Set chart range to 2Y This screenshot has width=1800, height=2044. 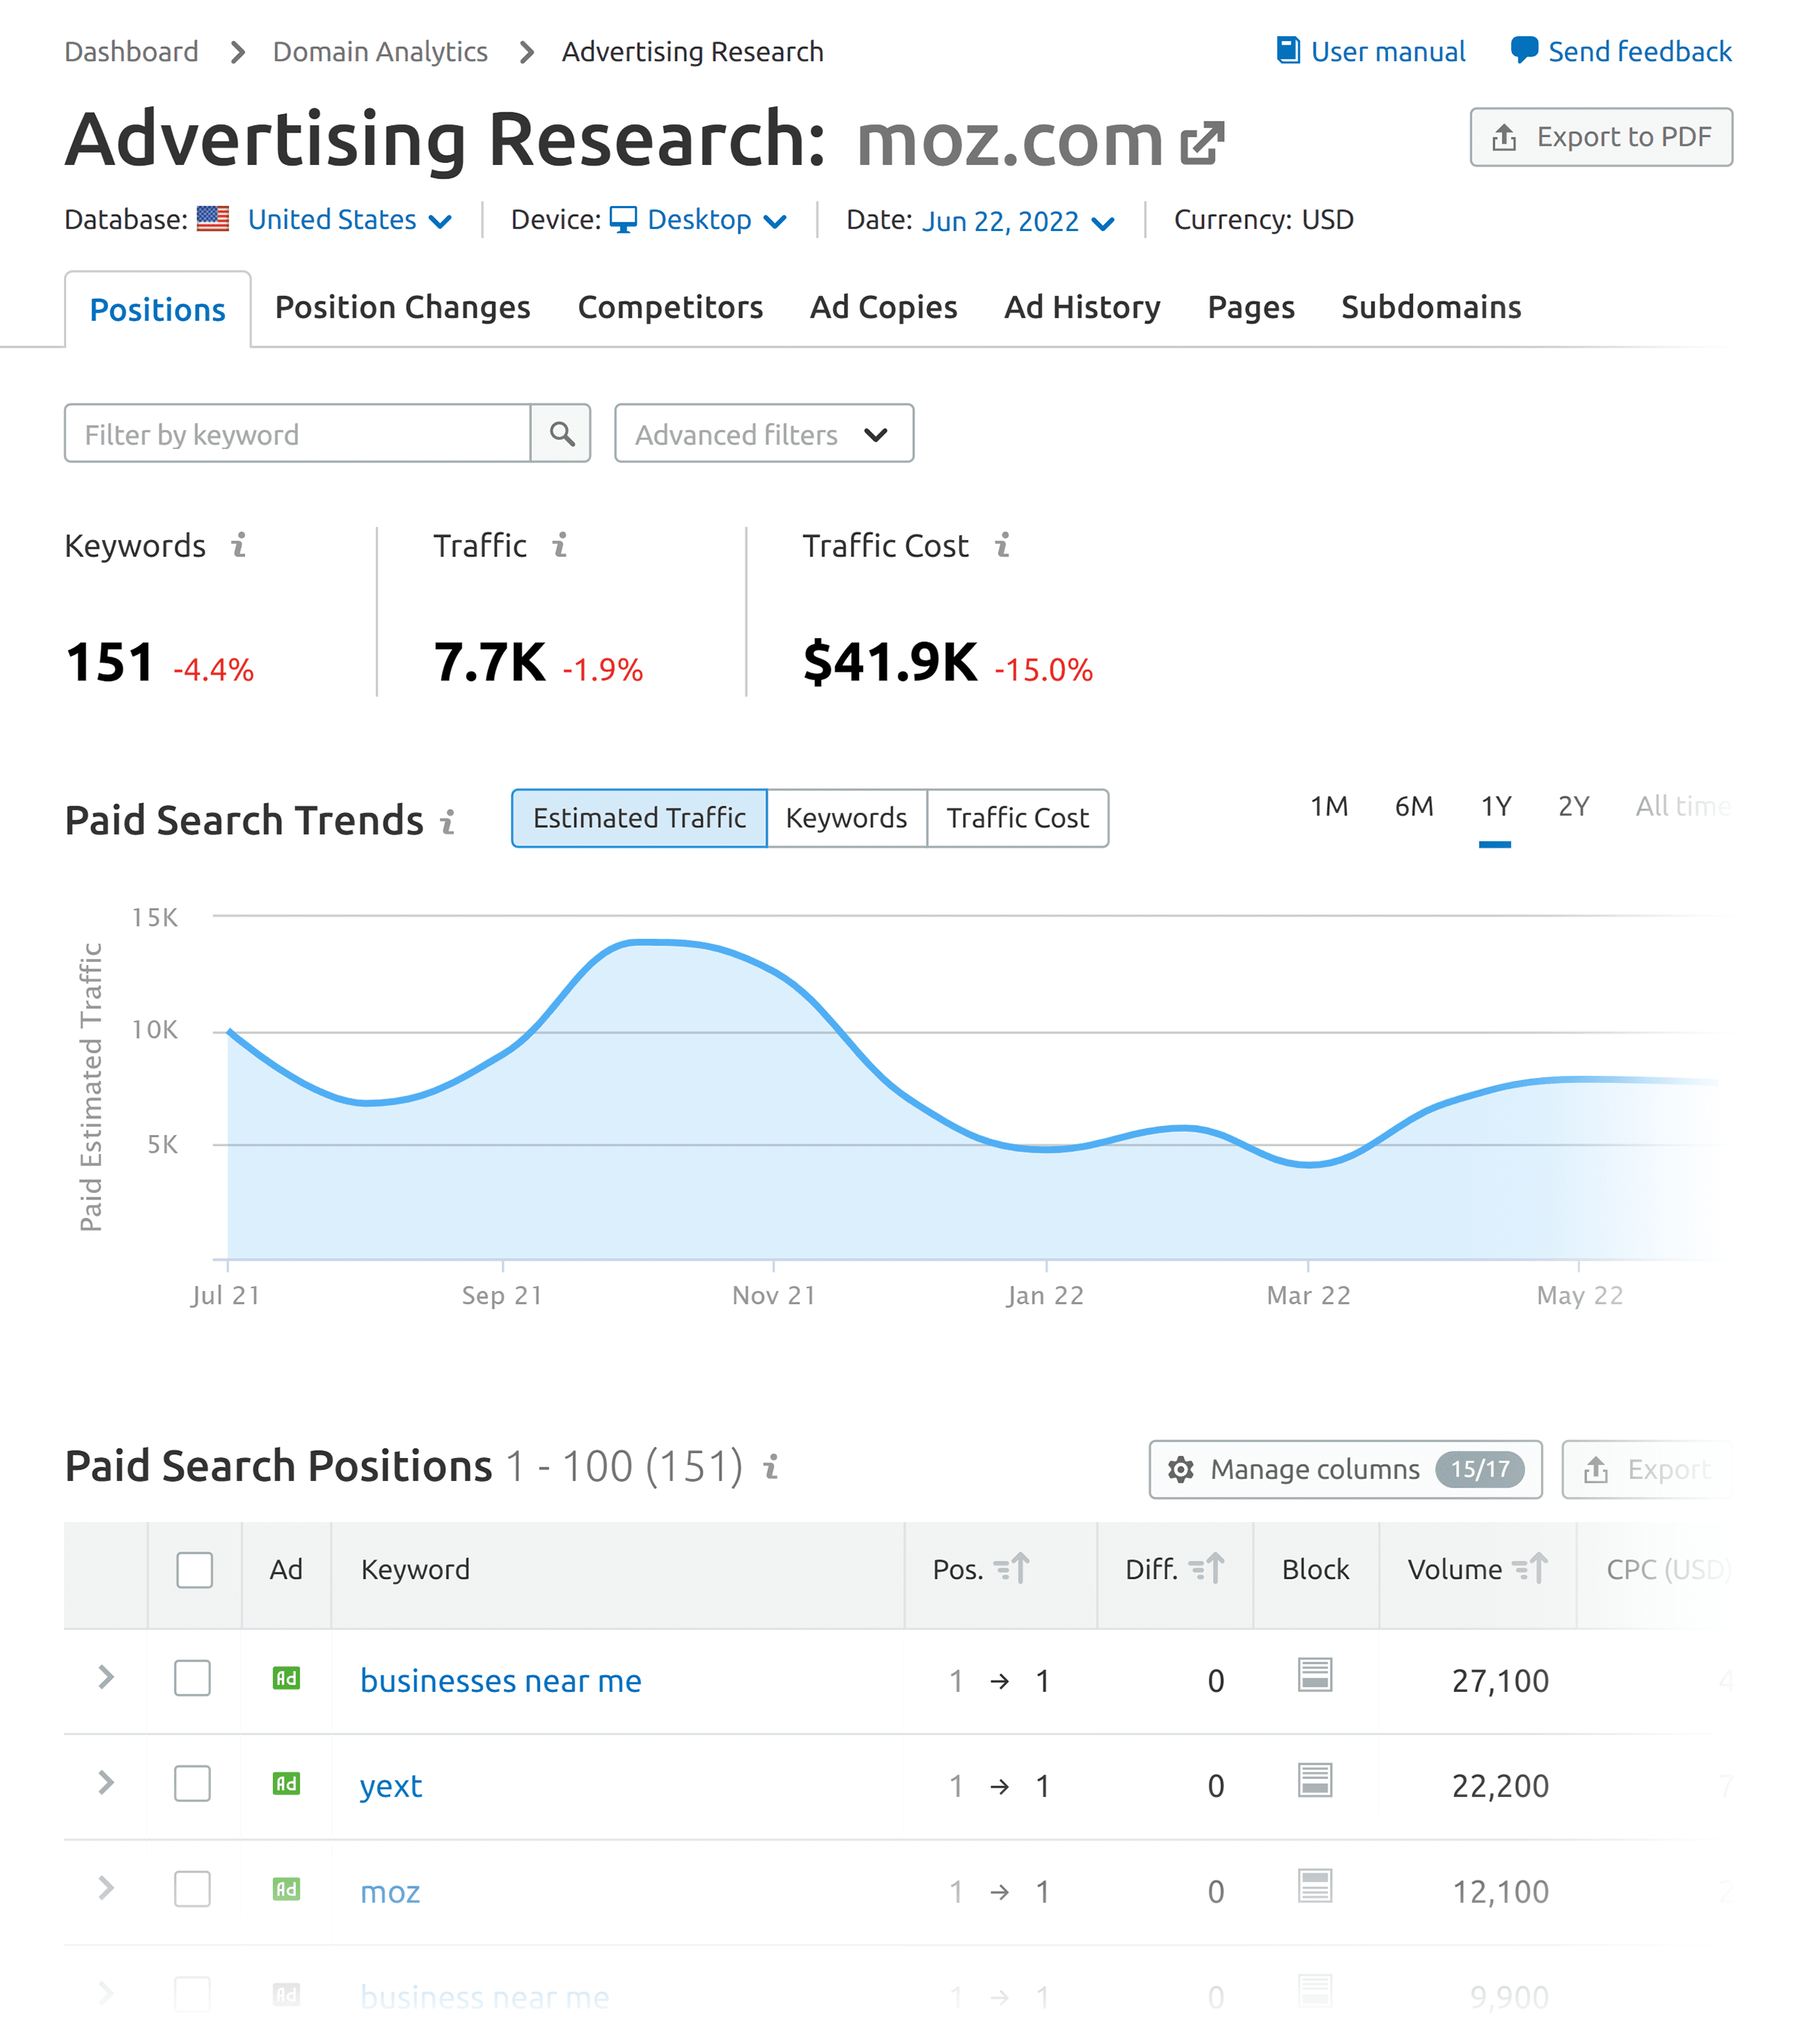point(1573,806)
